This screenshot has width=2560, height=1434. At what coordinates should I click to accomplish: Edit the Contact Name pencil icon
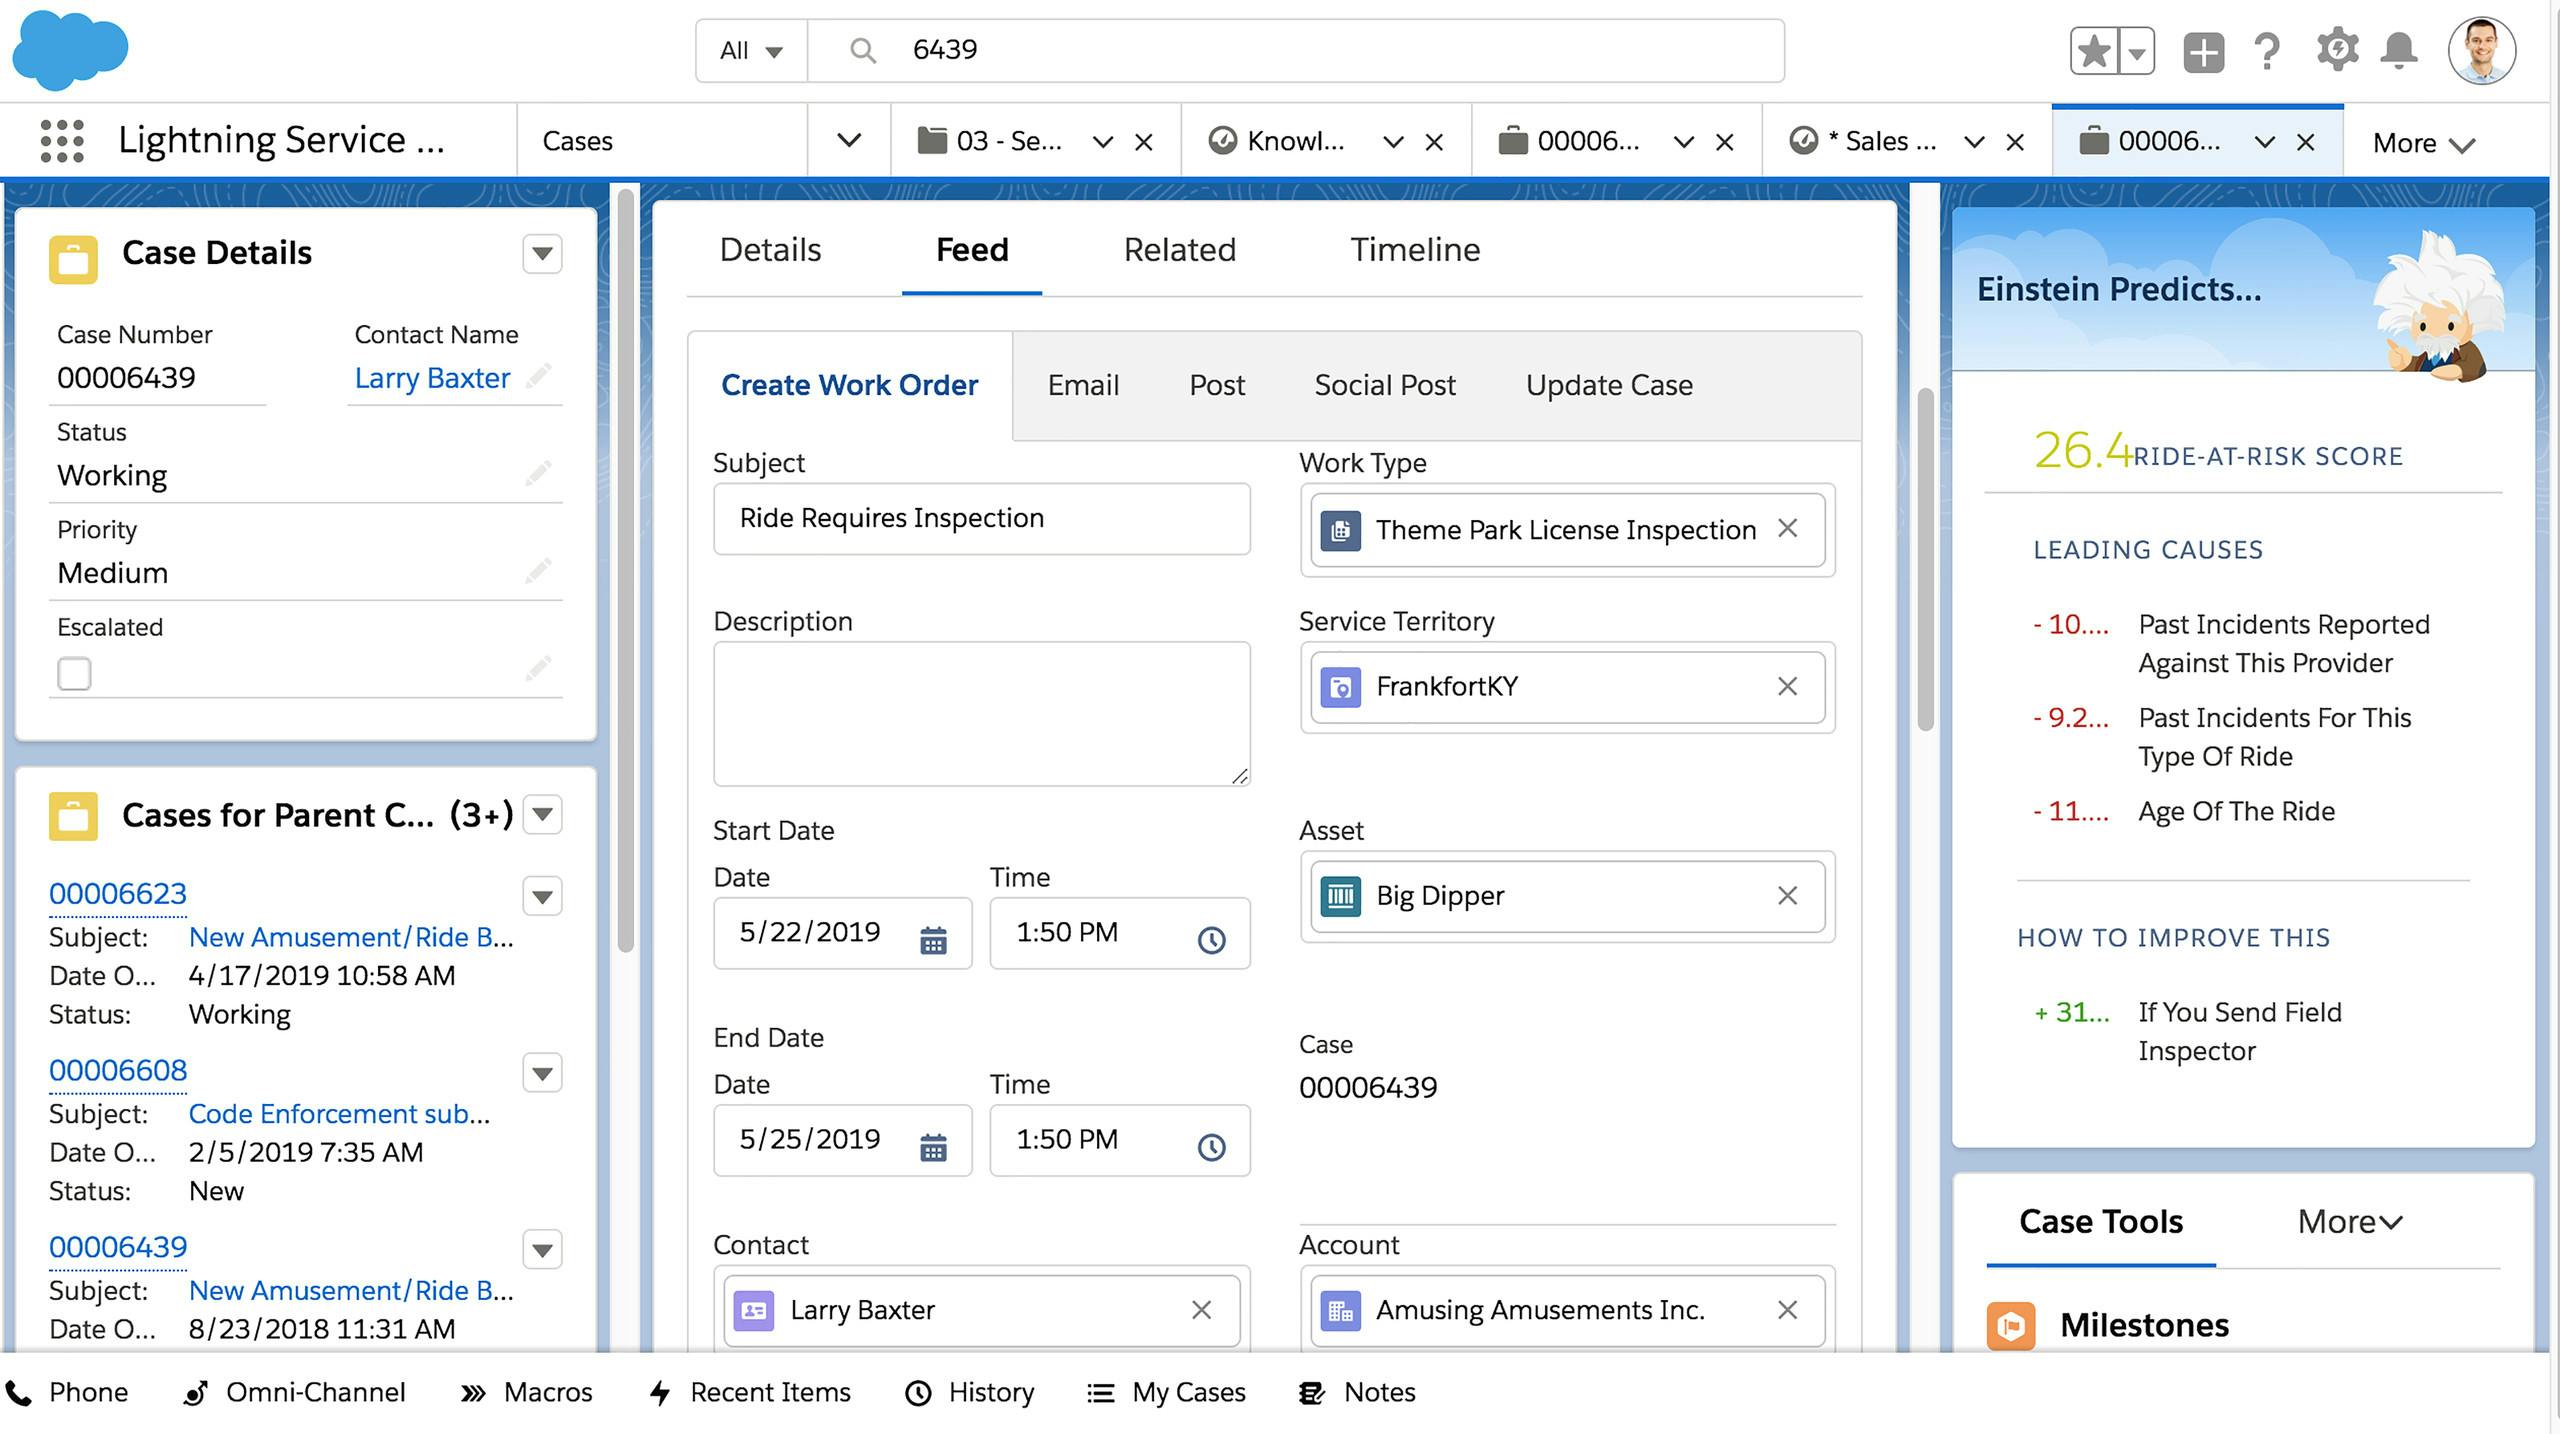[538, 376]
